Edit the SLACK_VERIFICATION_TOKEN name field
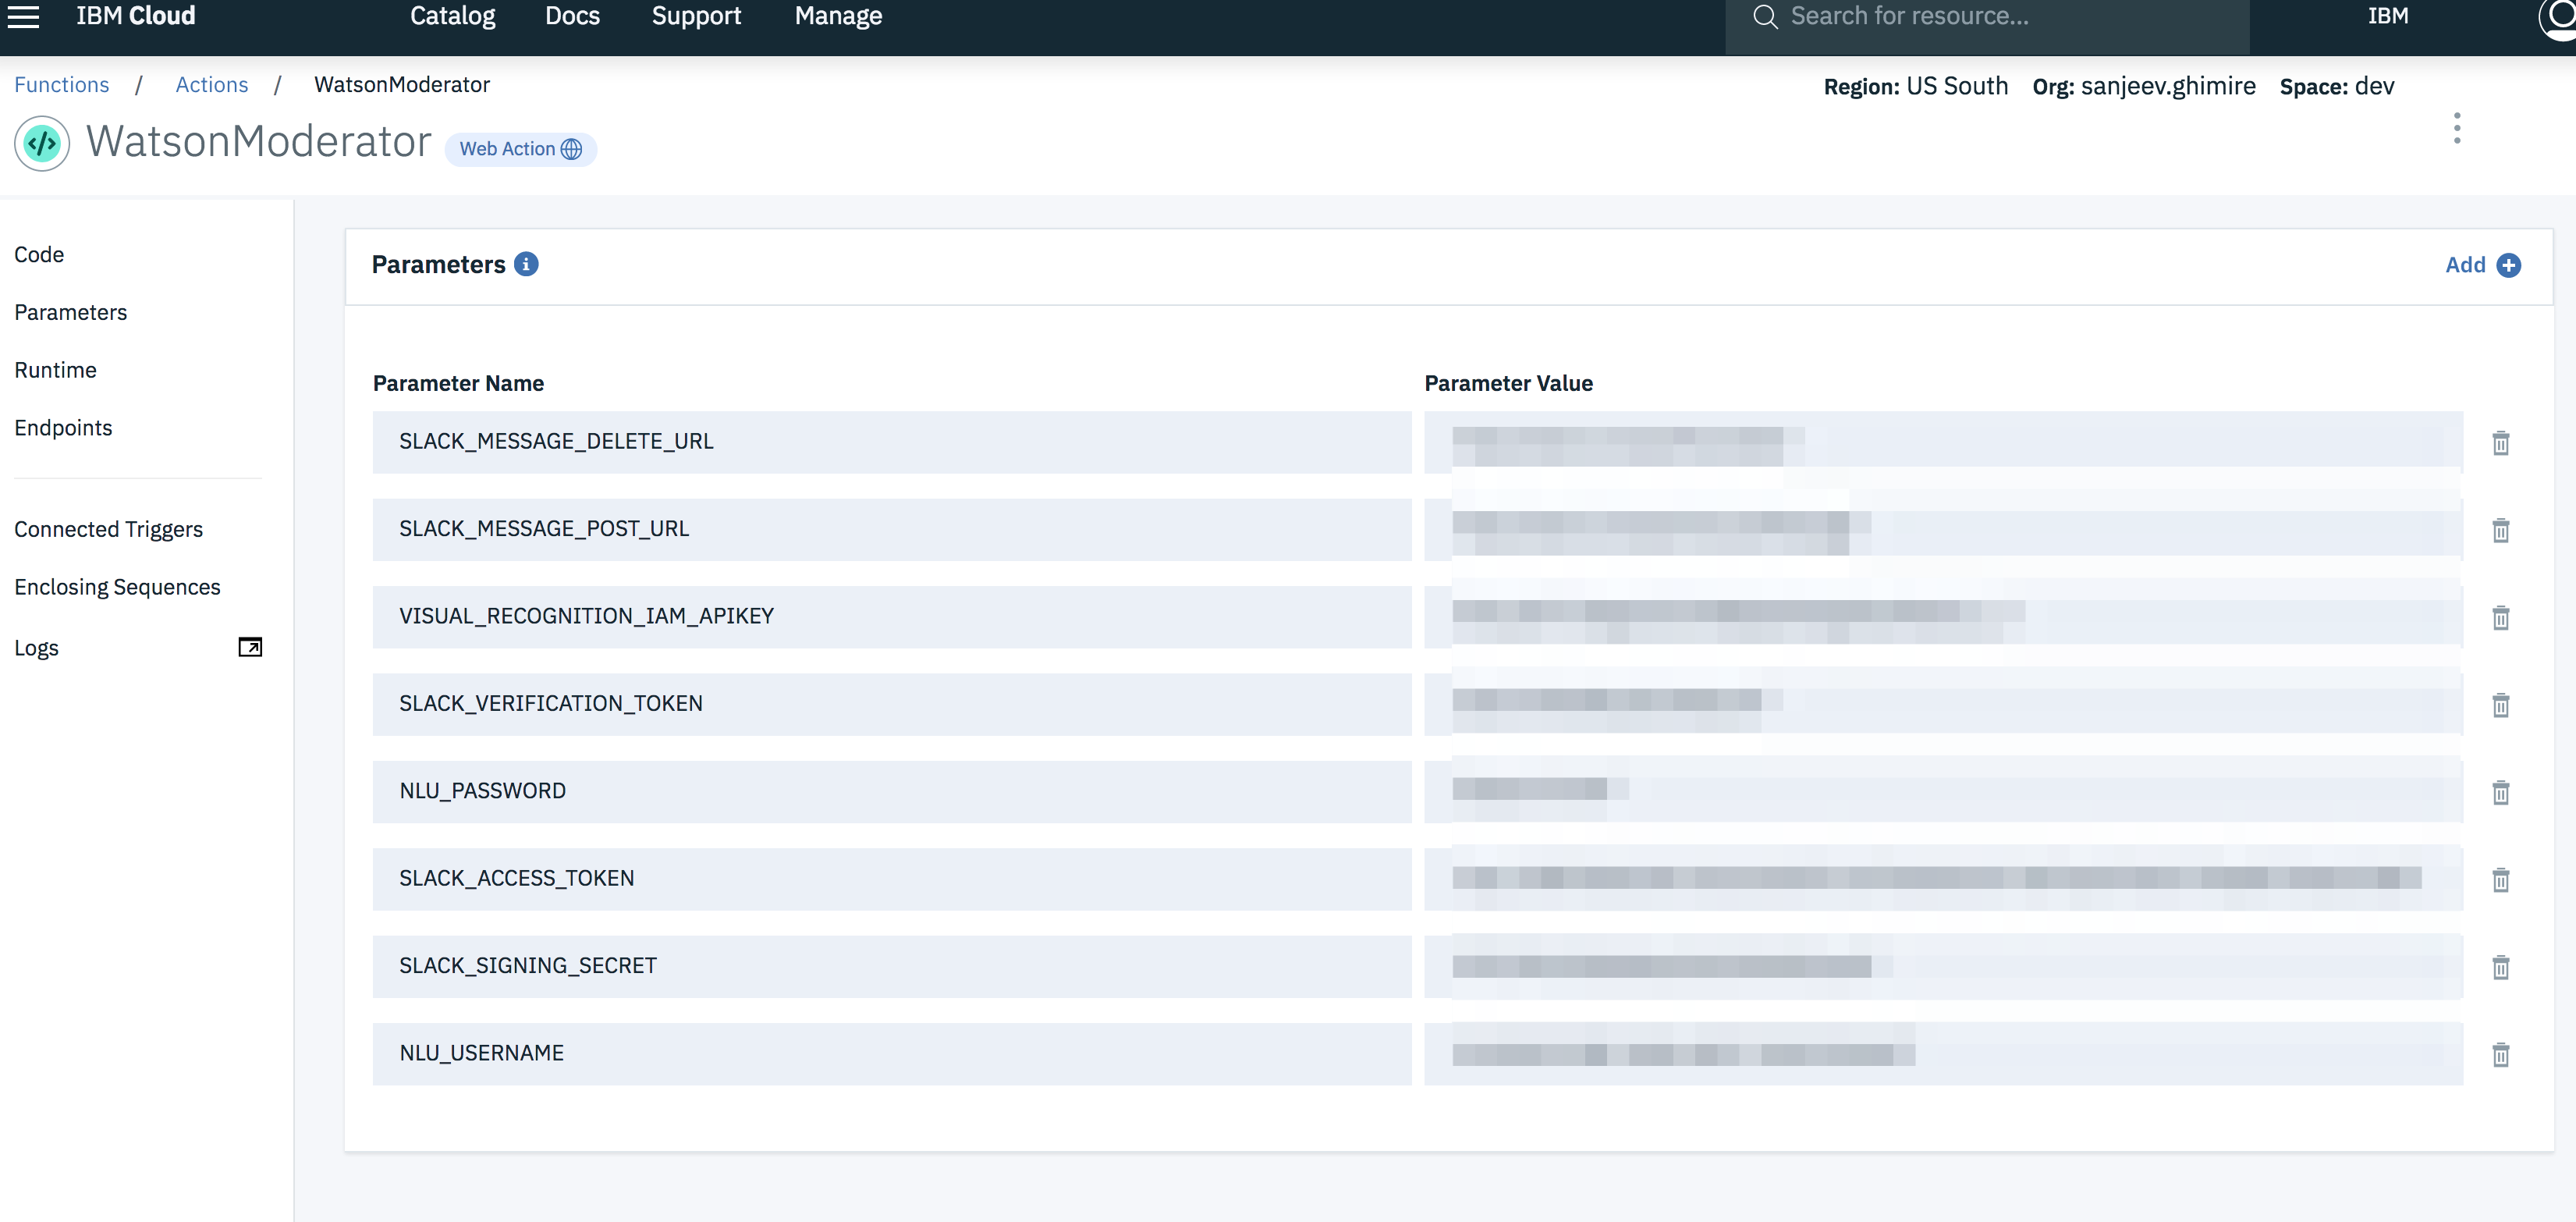The image size is (2576, 1222). pyautogui.click(x=892, y=704)
